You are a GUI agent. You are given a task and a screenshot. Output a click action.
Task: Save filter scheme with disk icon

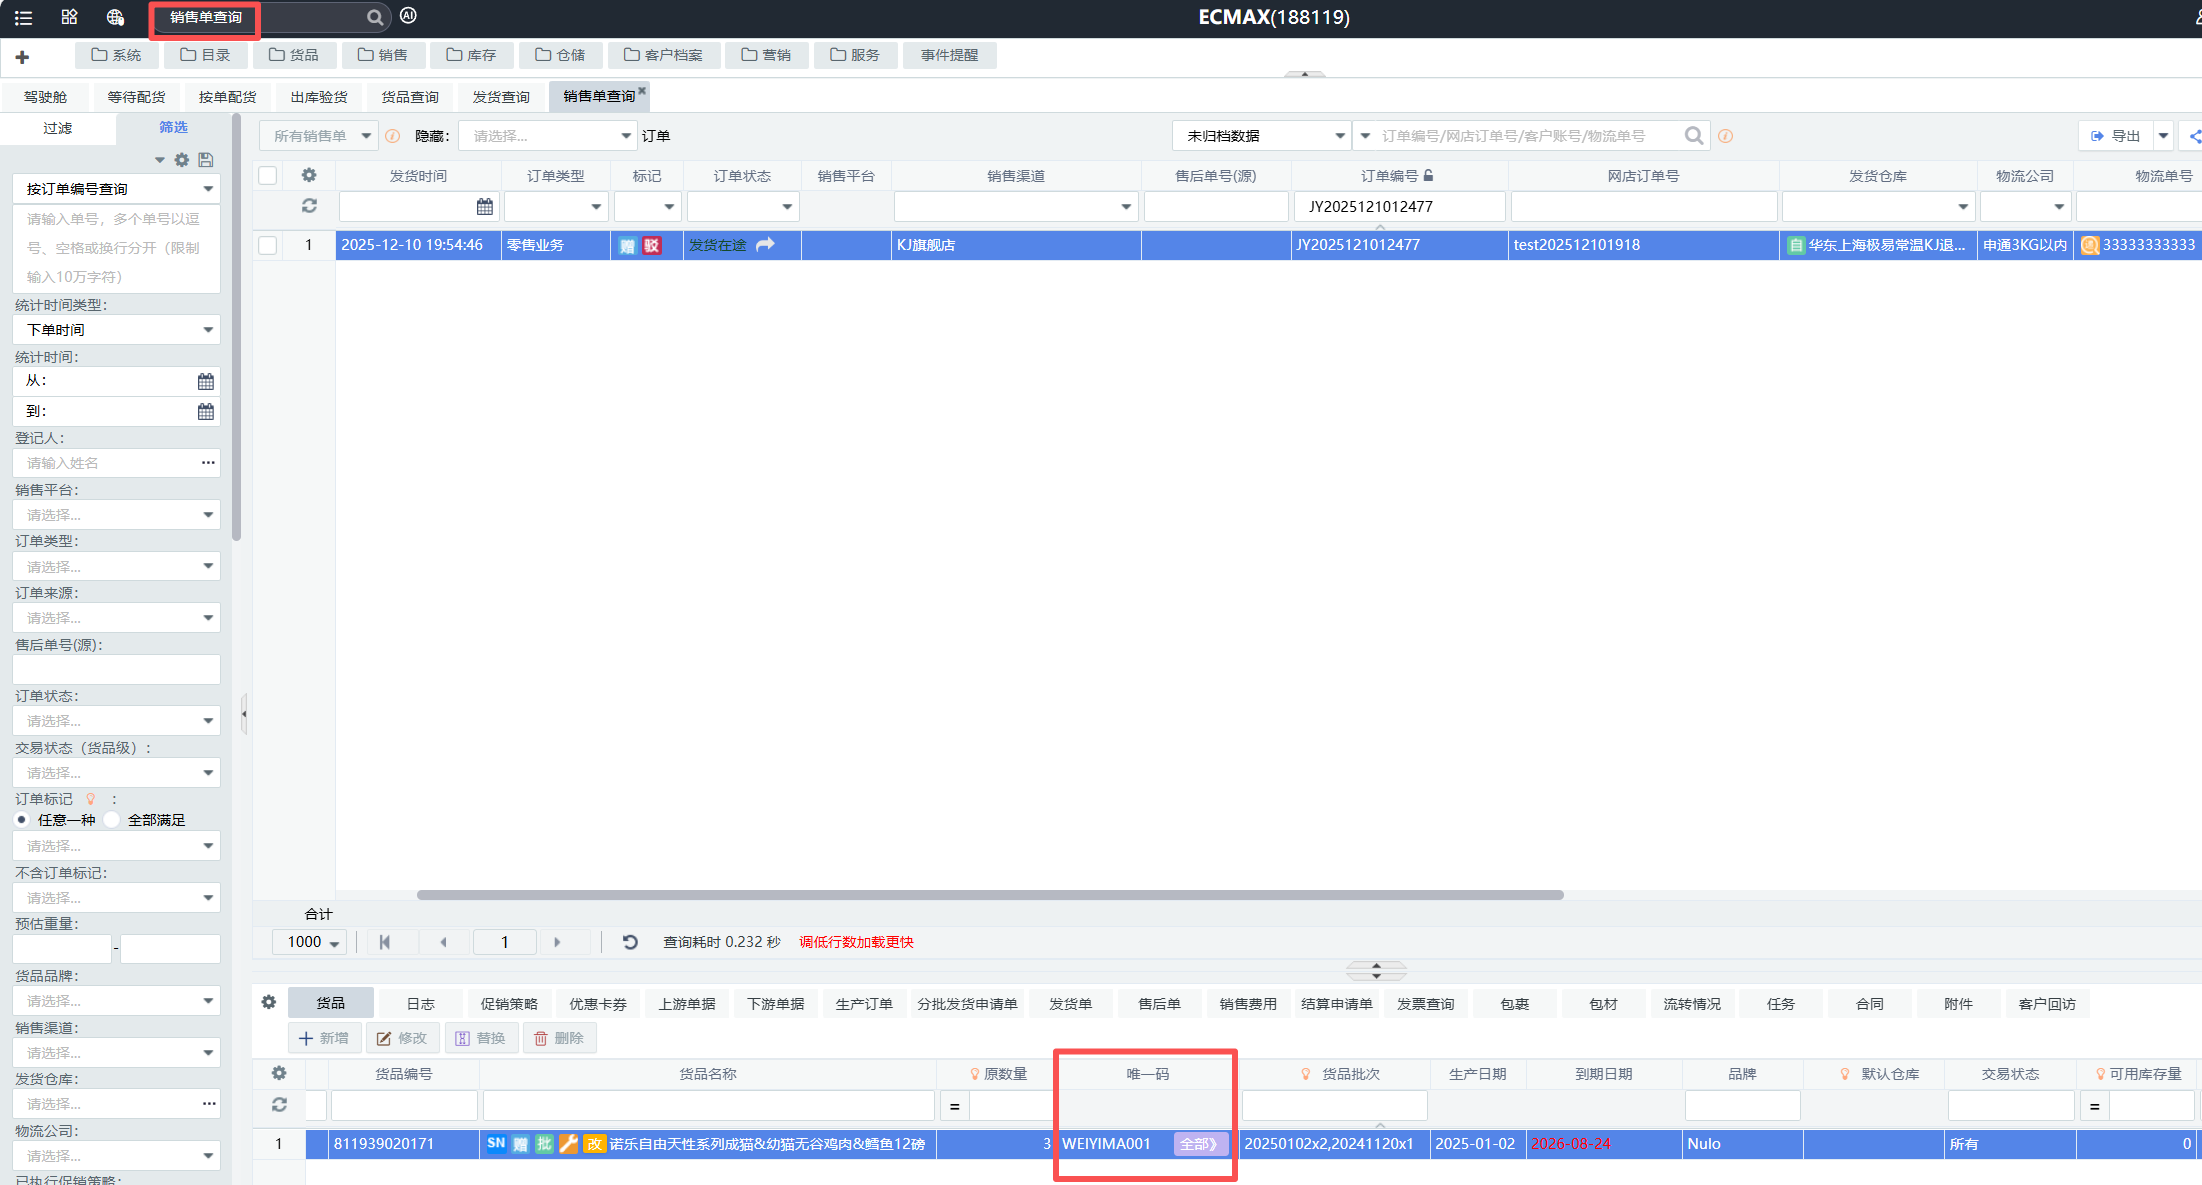tap(206, 160)
